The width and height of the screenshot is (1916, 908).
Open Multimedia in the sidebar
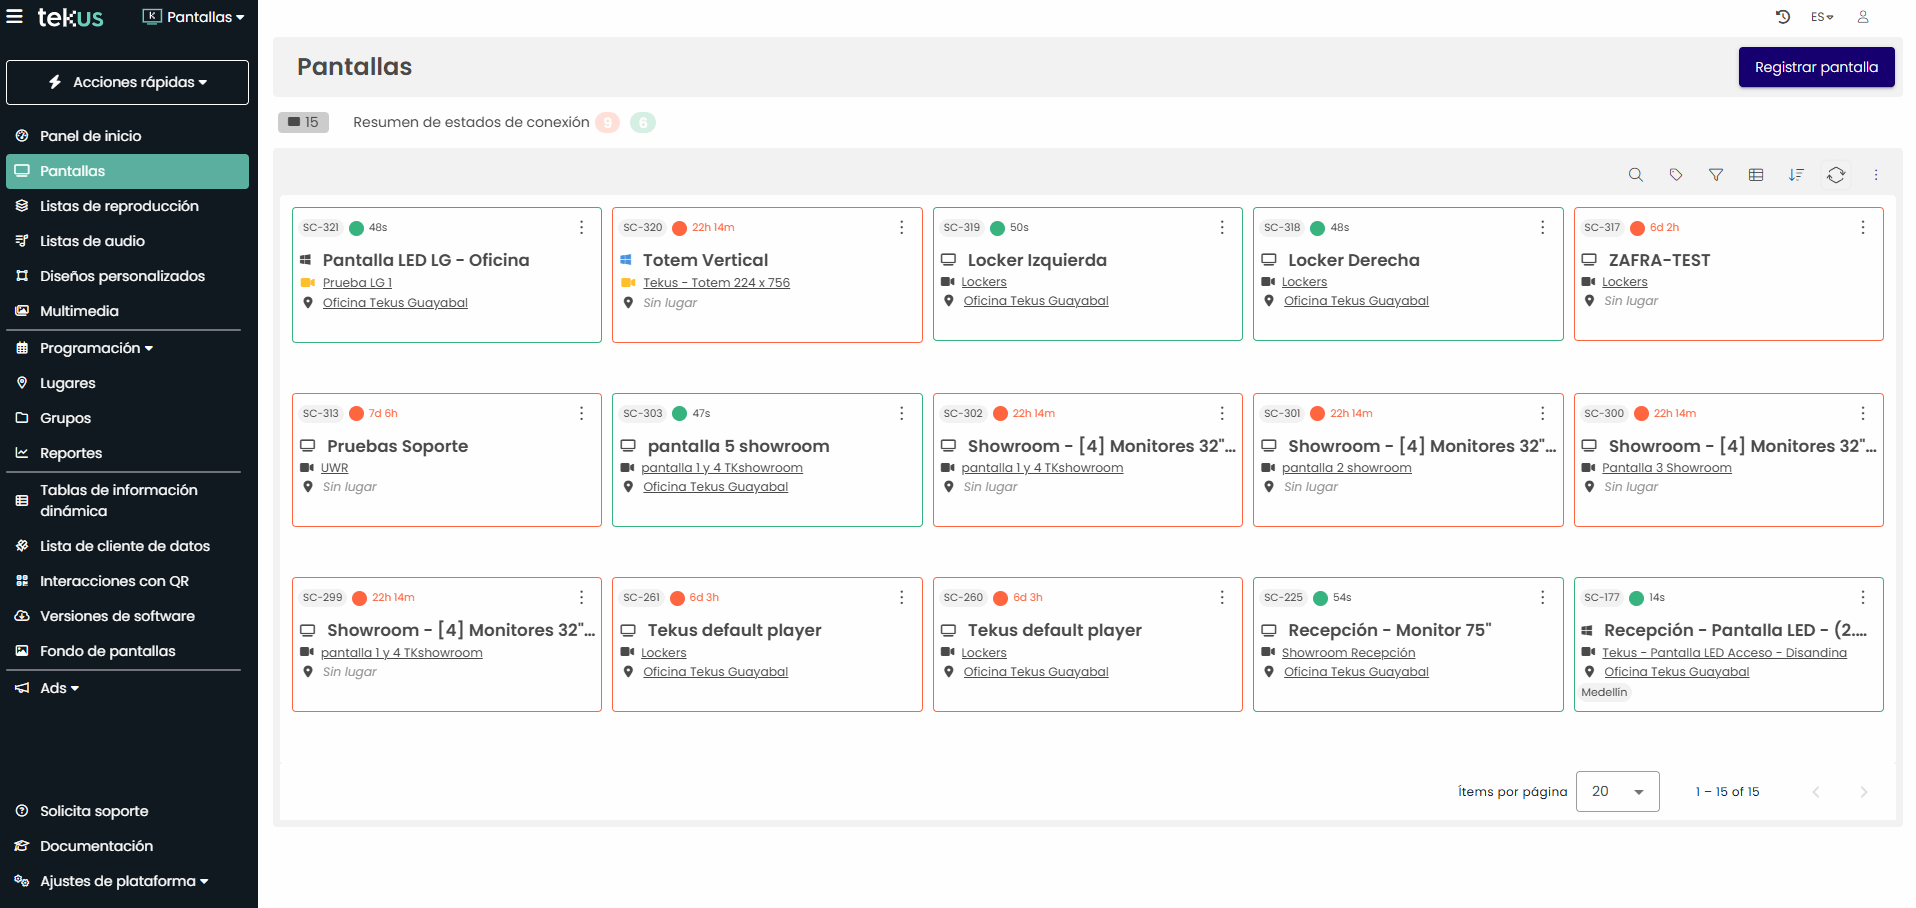79,311
